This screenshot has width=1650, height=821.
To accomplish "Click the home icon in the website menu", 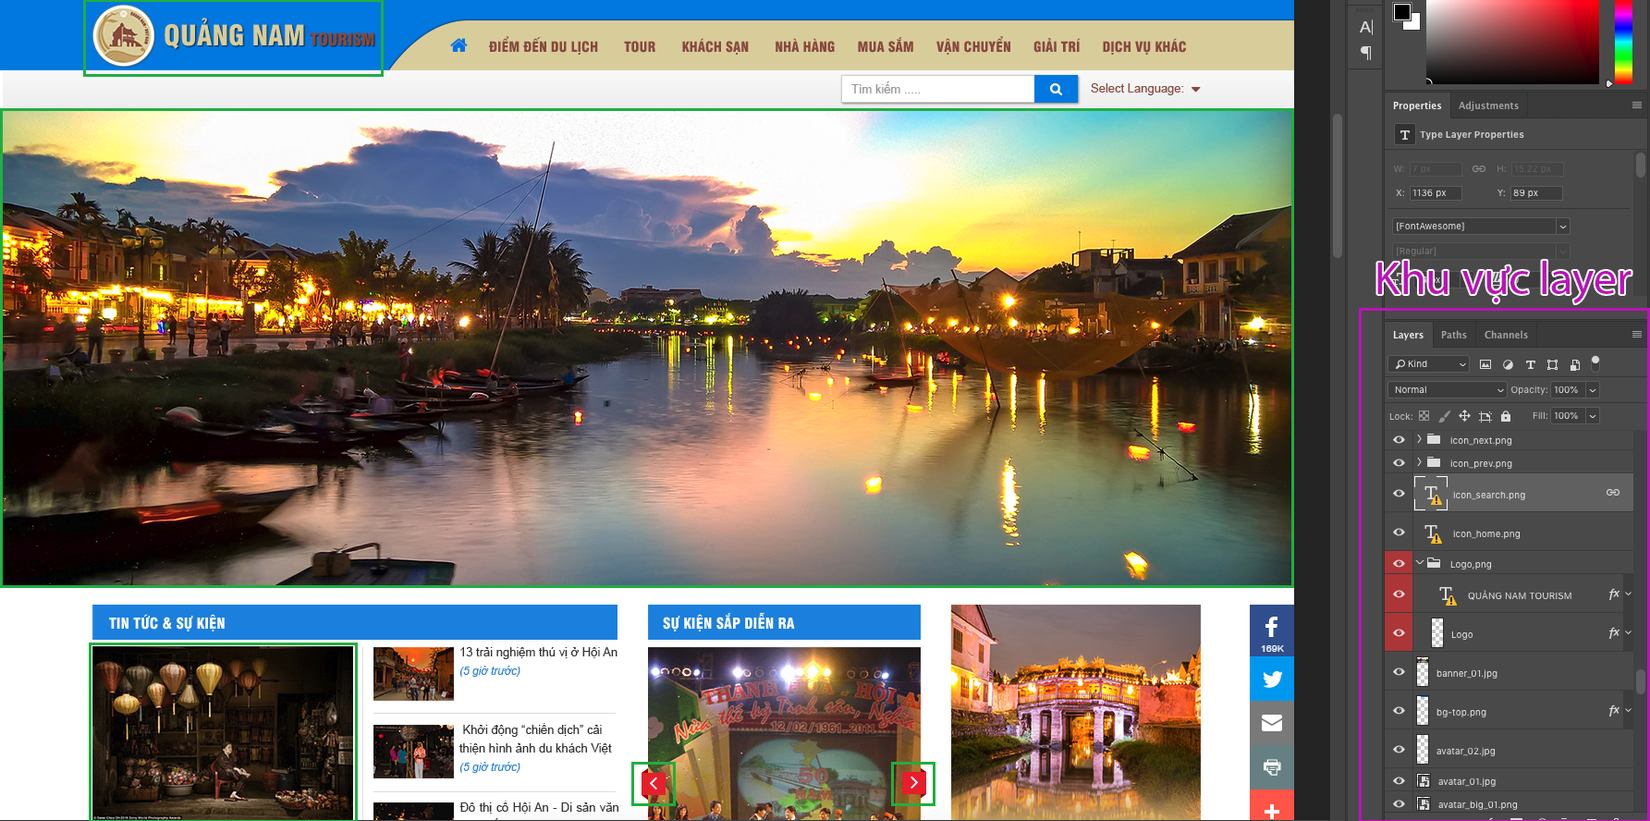I will 459,45.
